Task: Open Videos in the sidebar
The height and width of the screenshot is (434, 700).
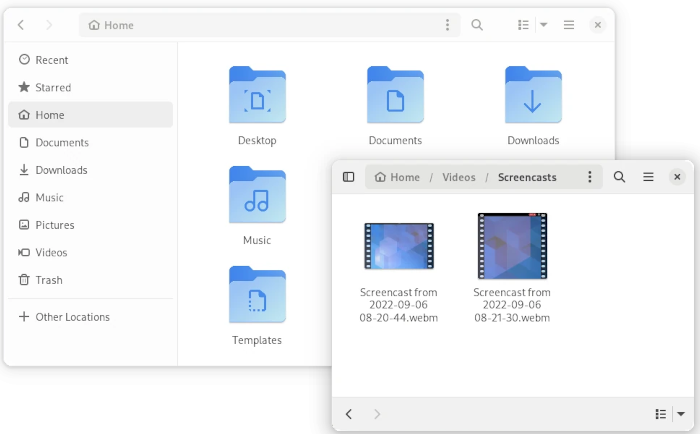Action: tap(90, 253)
